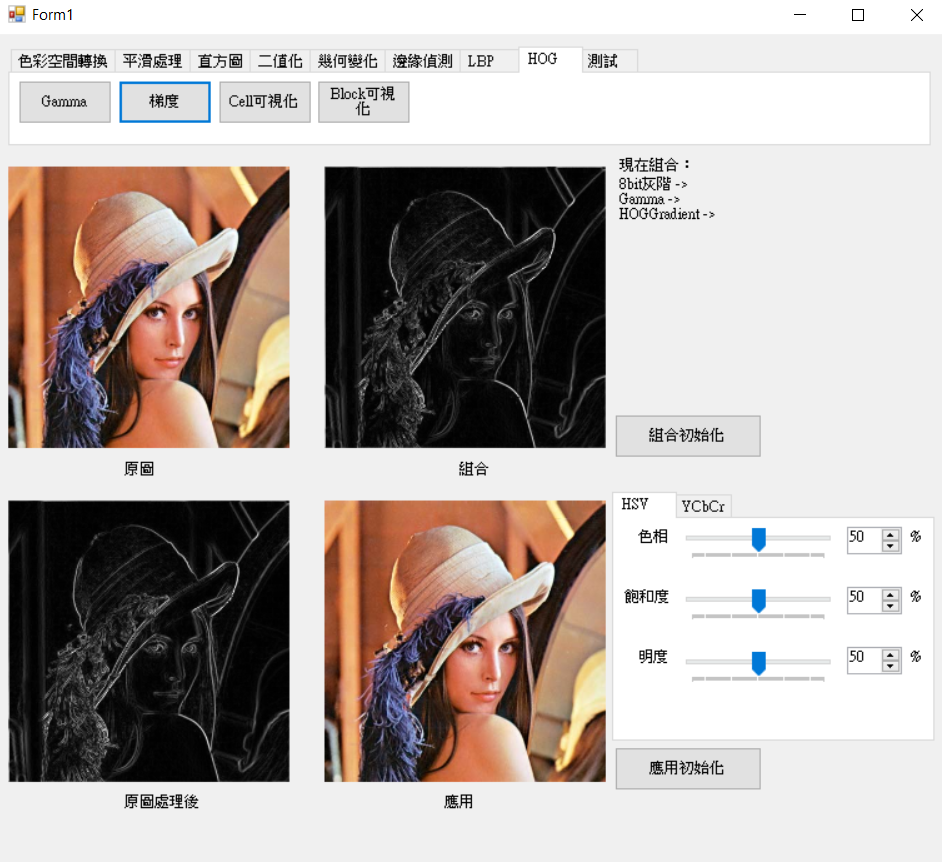Decrease 明度 value with down arrow
Viewport: 942px width, 862px height.
tap(890, 666)
